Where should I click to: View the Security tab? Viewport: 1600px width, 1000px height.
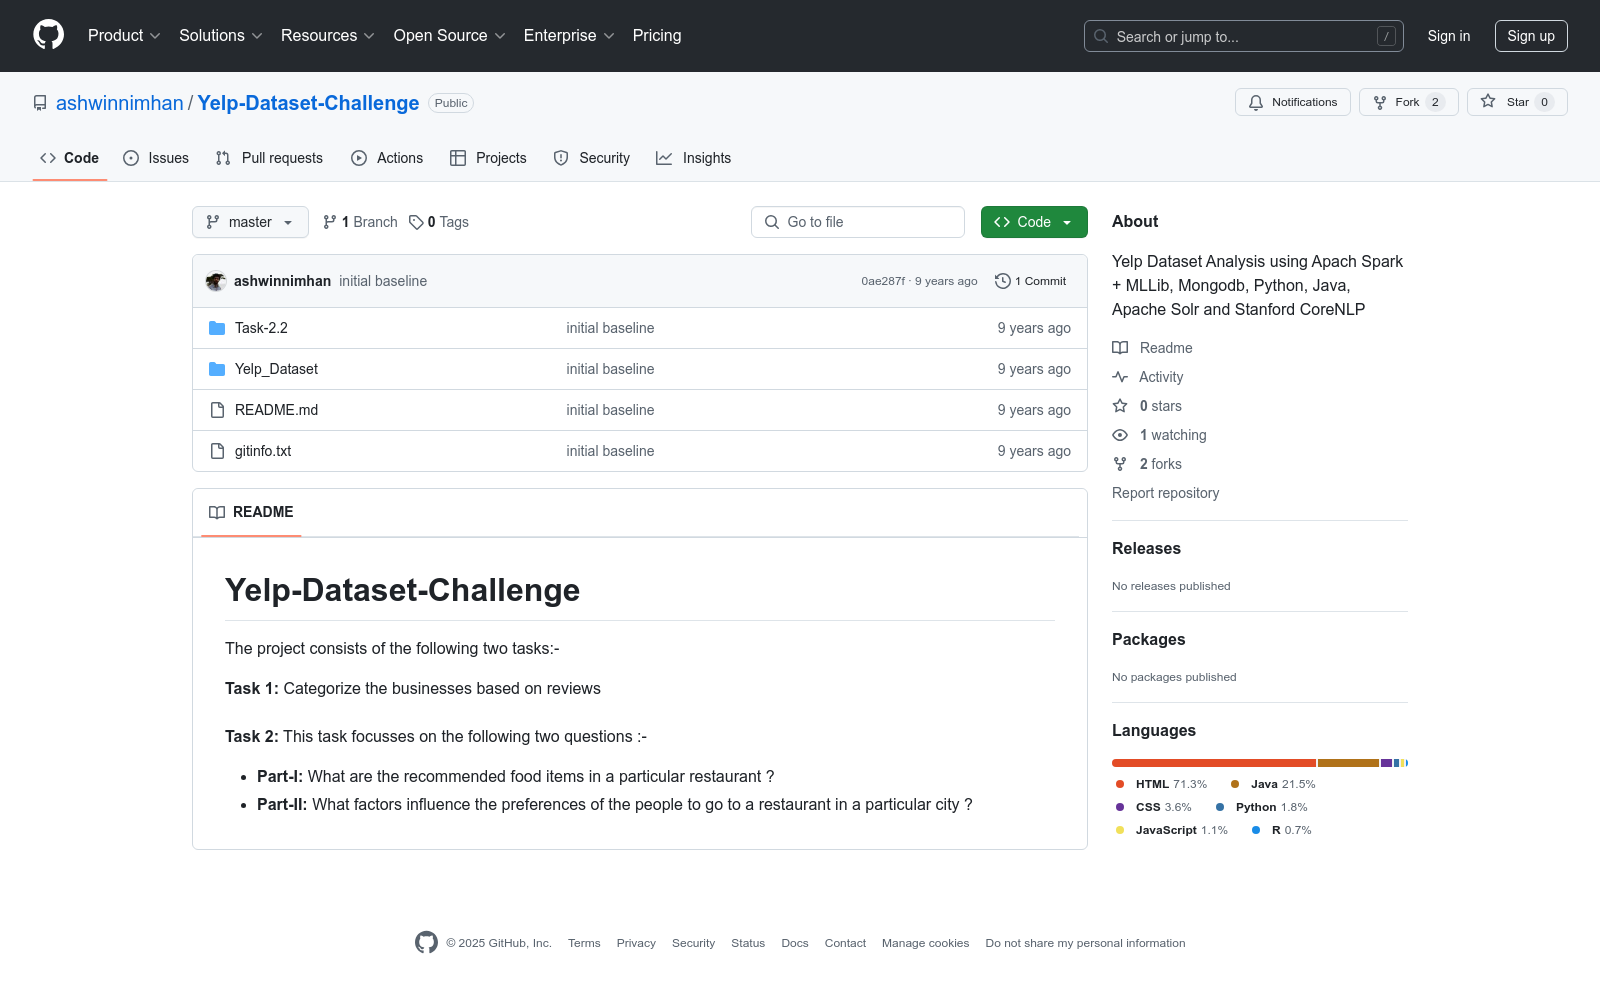pyautogui.click(x=592, y=158)
